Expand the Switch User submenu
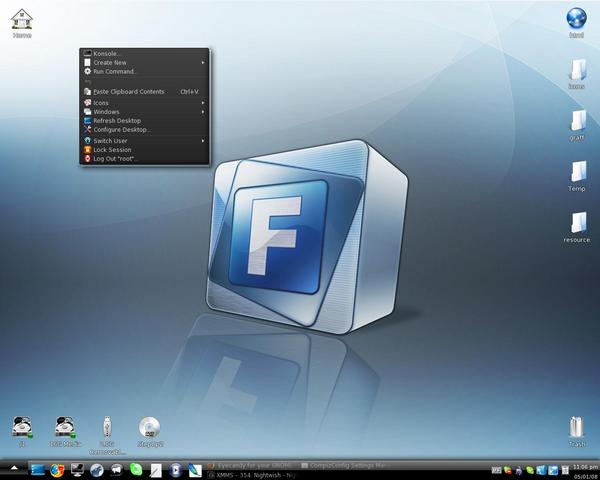 (145, 140)
